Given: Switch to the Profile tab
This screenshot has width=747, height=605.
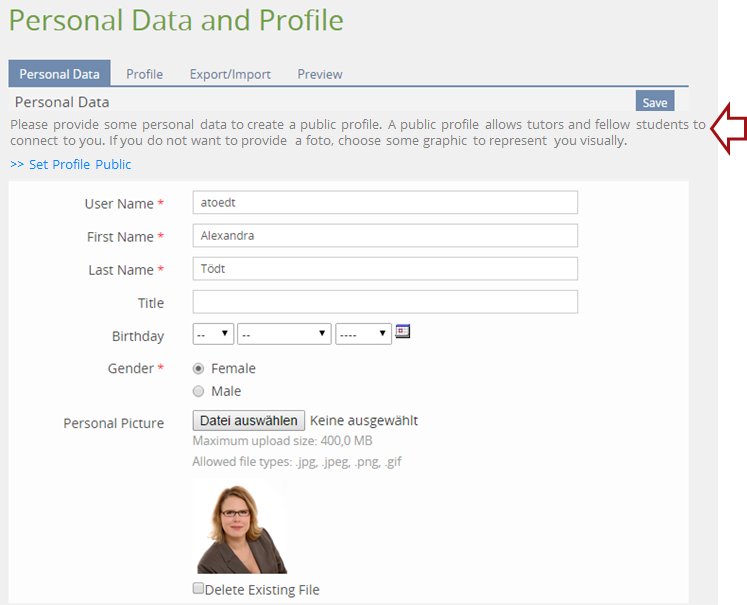Looking at the screenshot, I should click(144, 74).
